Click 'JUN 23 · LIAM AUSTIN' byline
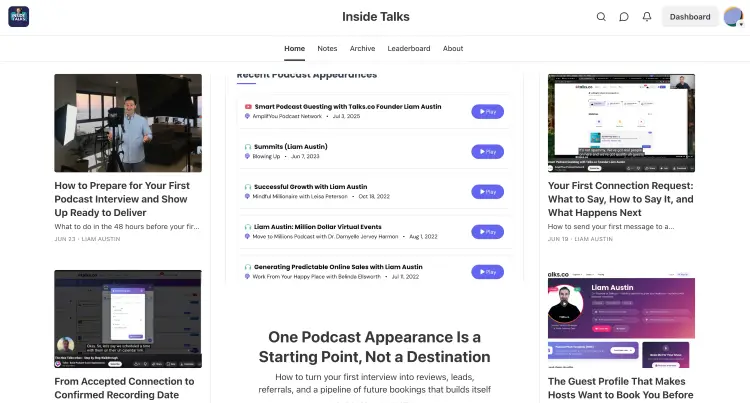 click(x=87, y=239)
